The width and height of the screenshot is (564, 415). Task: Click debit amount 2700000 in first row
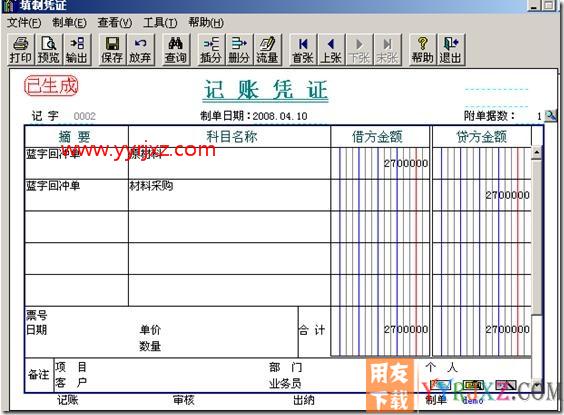[406, 164]
